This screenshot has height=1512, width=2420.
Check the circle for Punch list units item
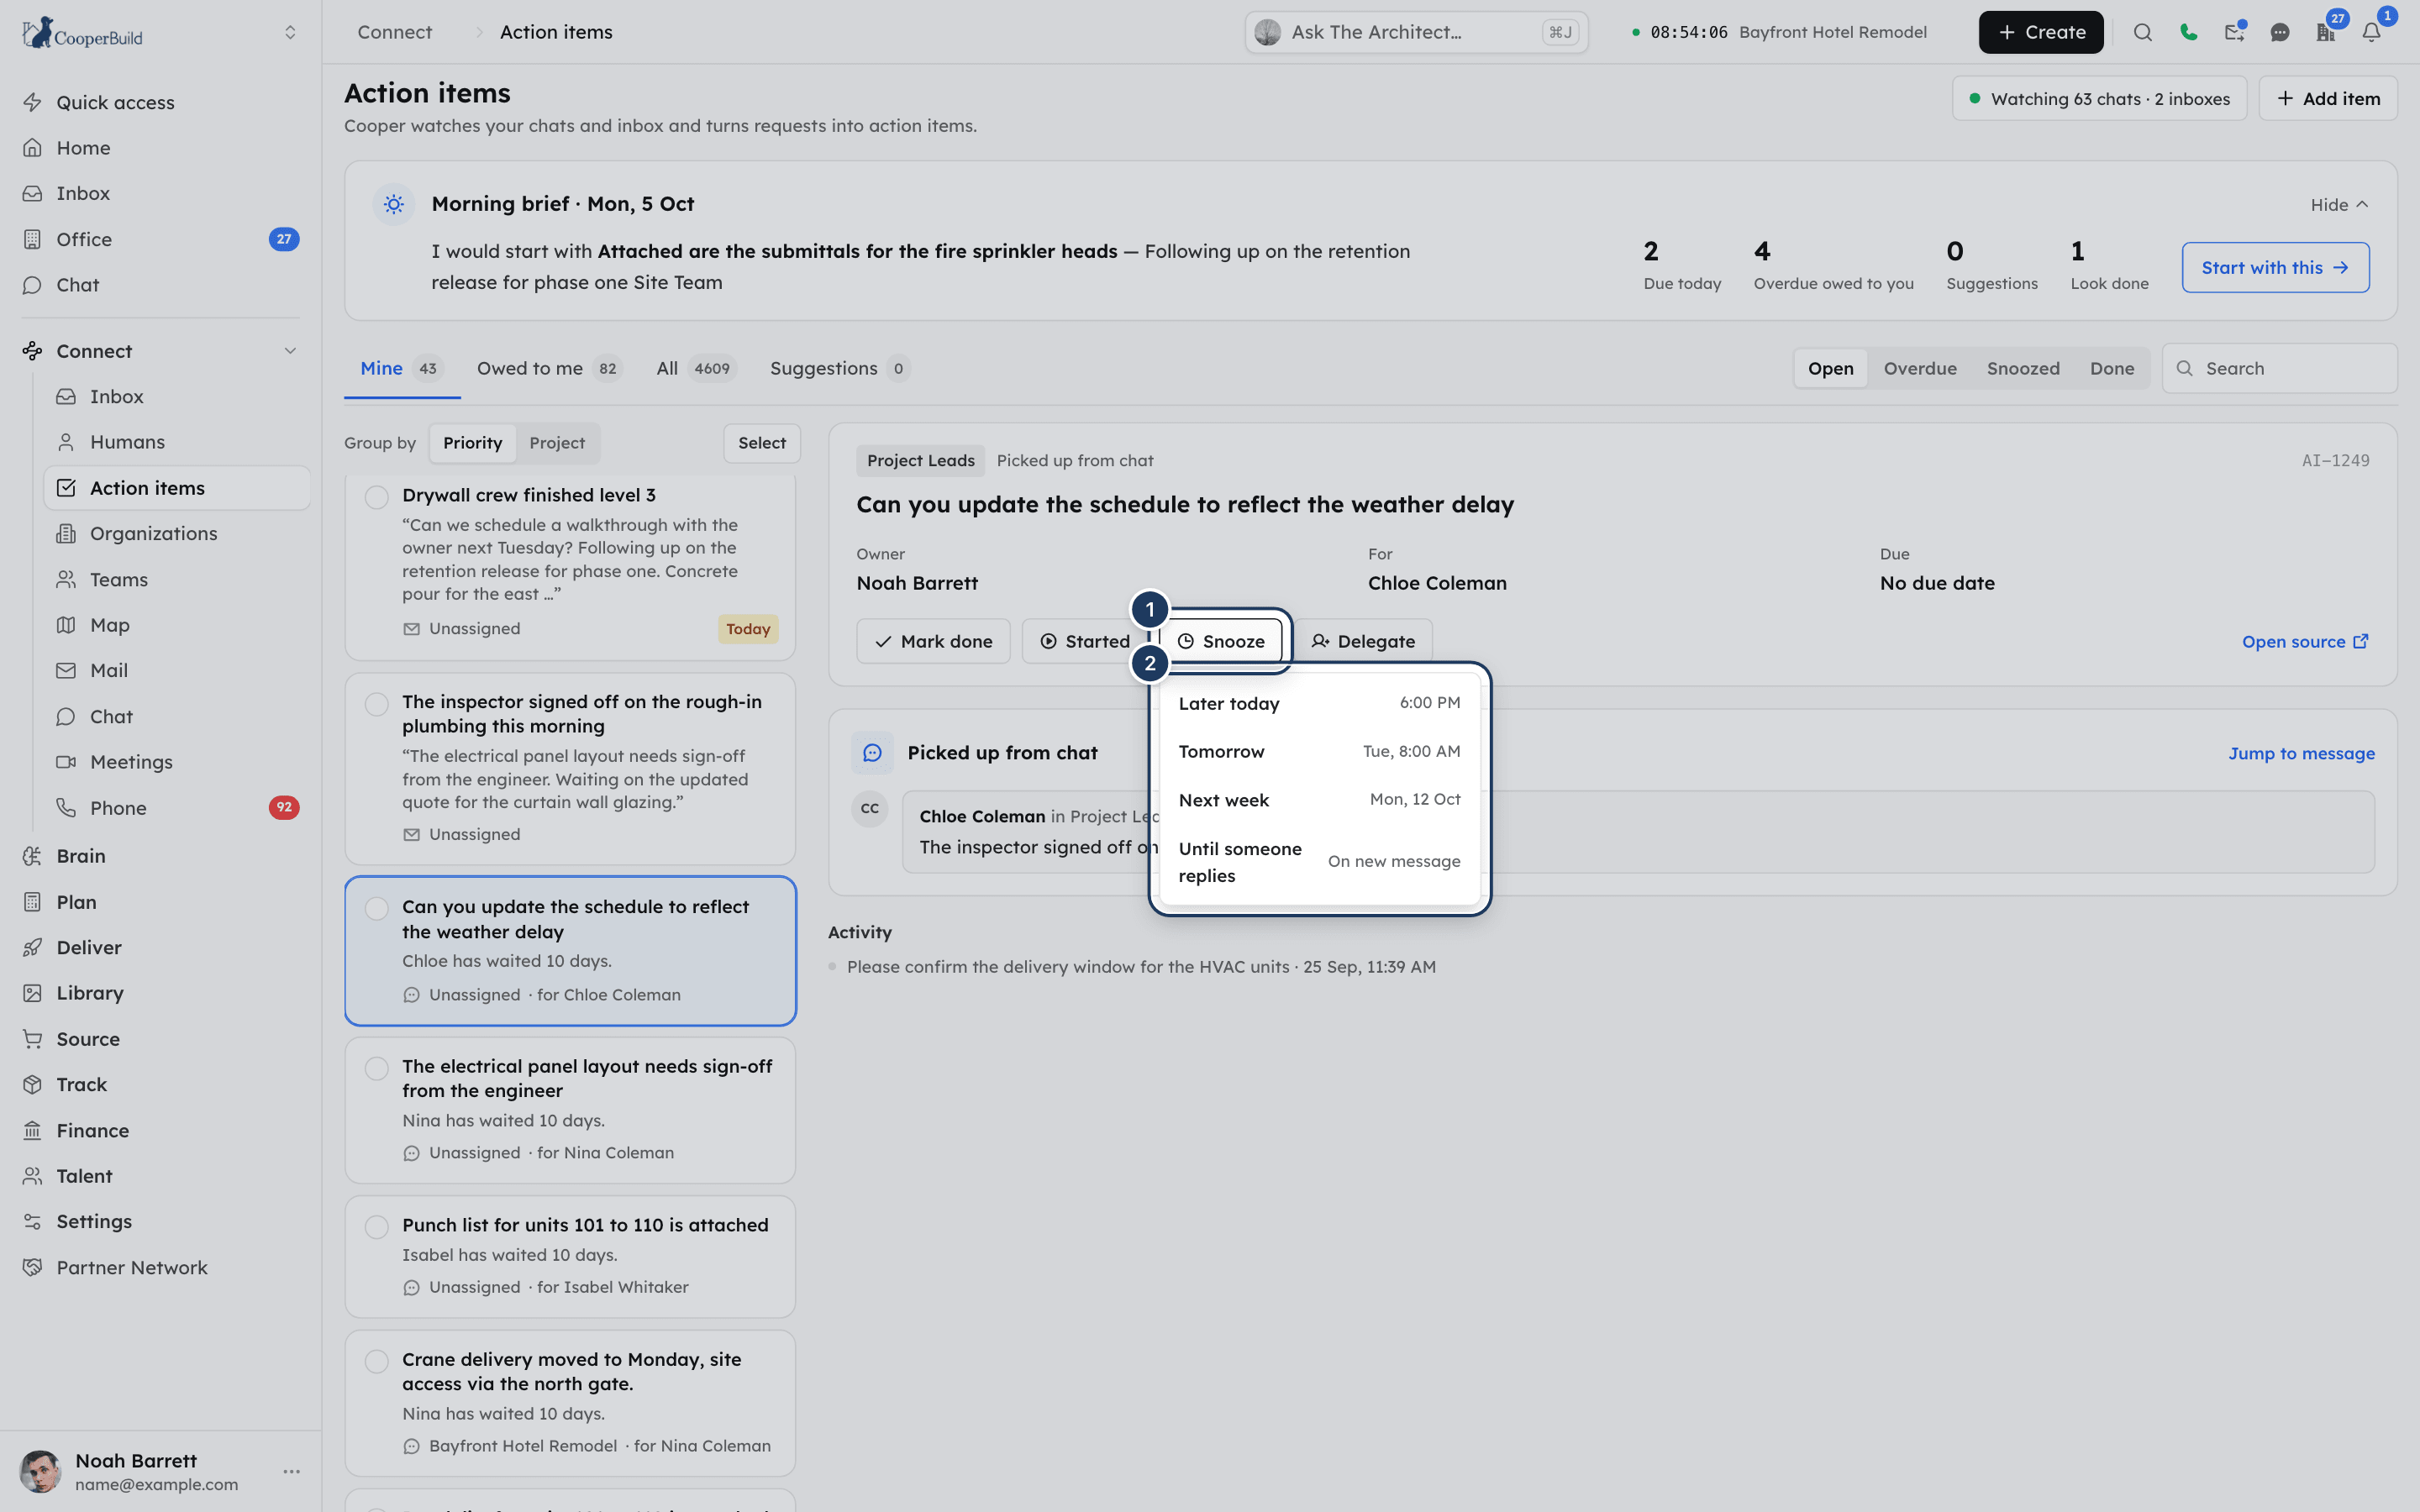(x=376, y=1227)
